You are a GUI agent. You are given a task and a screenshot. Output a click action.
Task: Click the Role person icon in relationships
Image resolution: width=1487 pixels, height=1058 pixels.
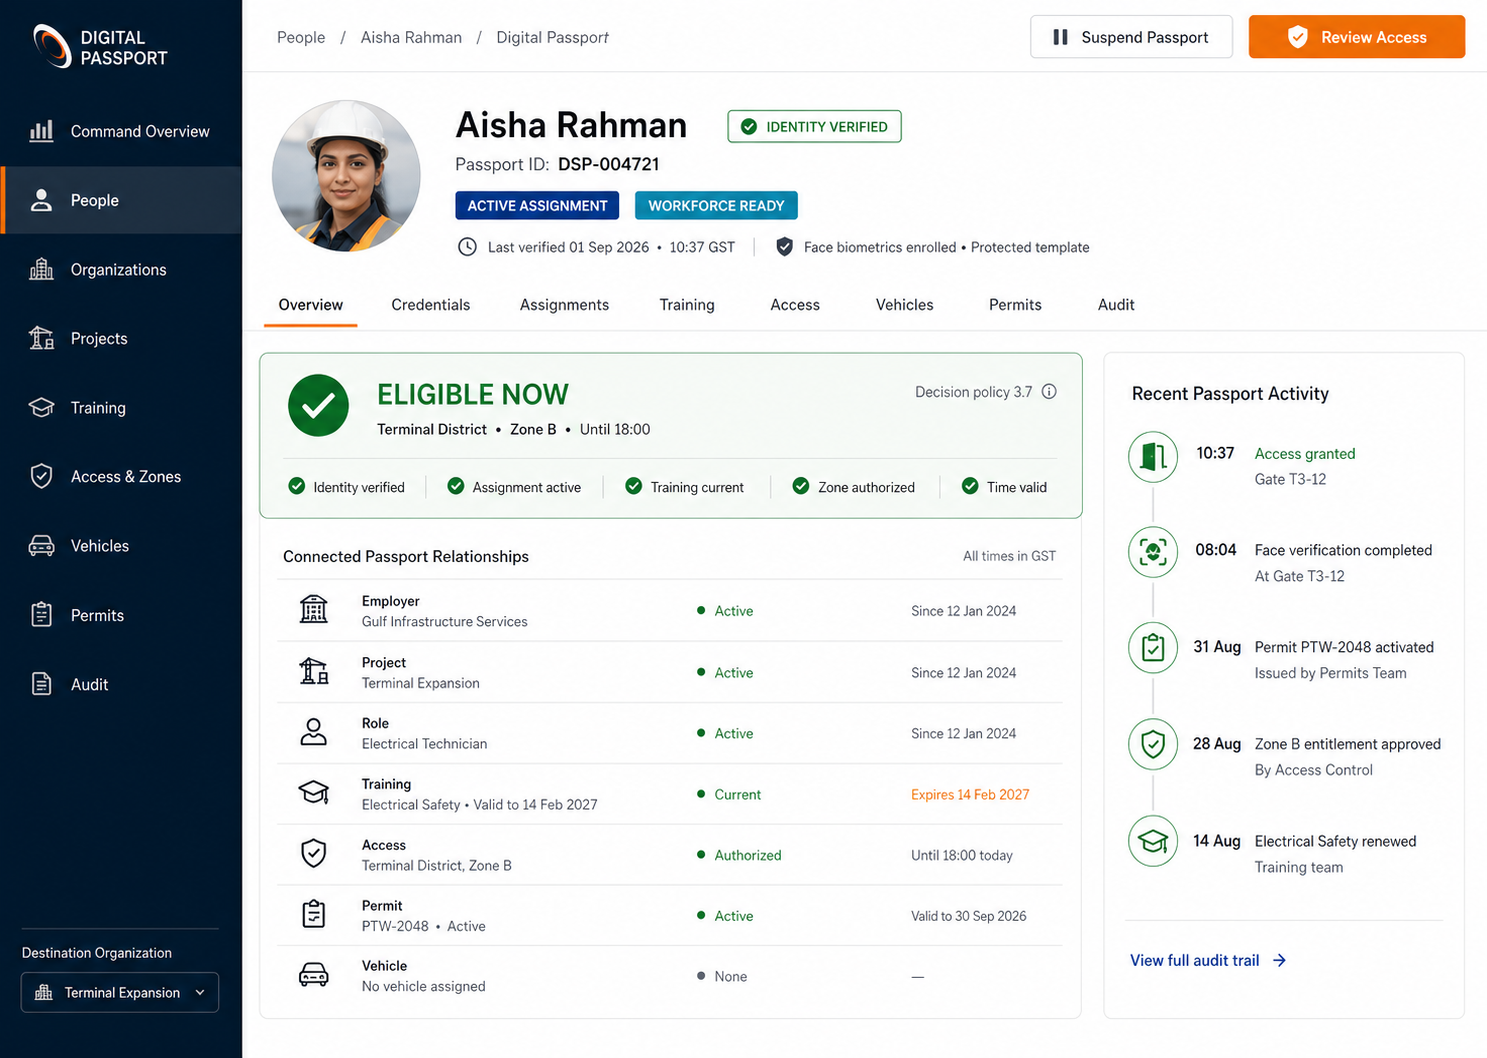tap(314, 732)
